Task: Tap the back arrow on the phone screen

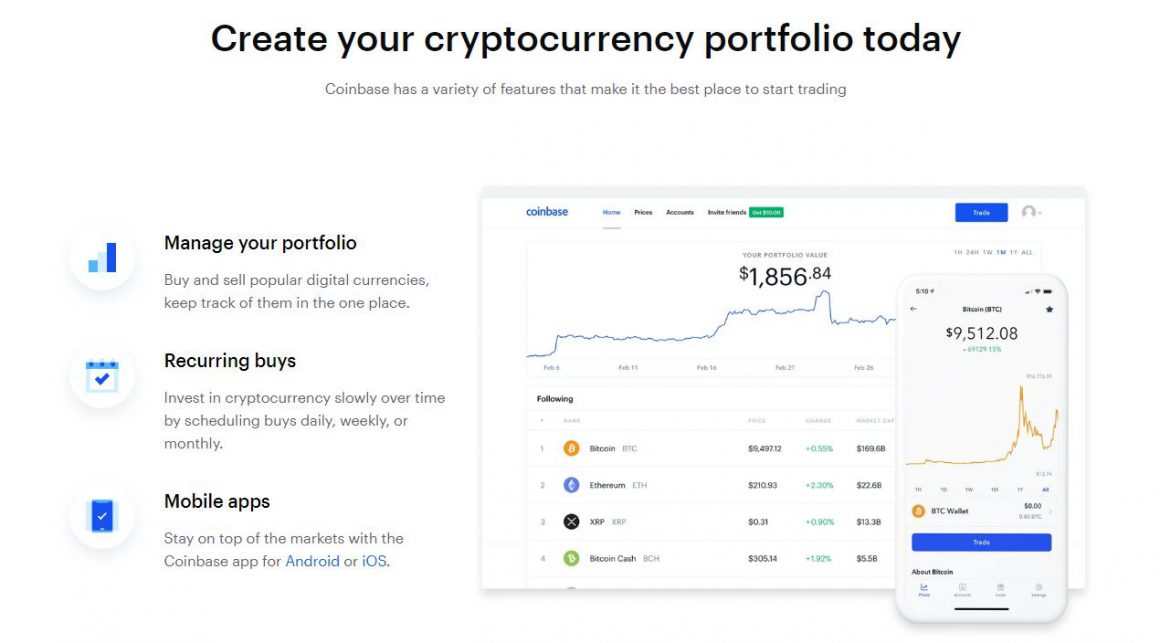Action: coord(914,309)
